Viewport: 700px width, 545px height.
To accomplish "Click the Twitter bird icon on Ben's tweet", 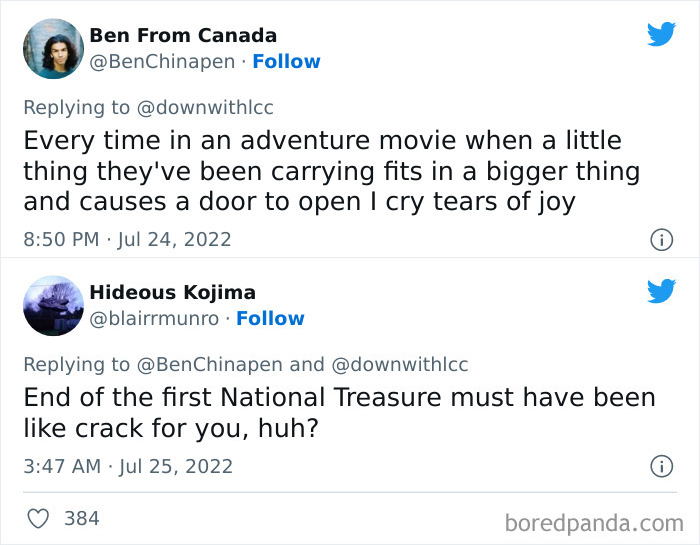I will pyautogui.click(x=661, y=34).
